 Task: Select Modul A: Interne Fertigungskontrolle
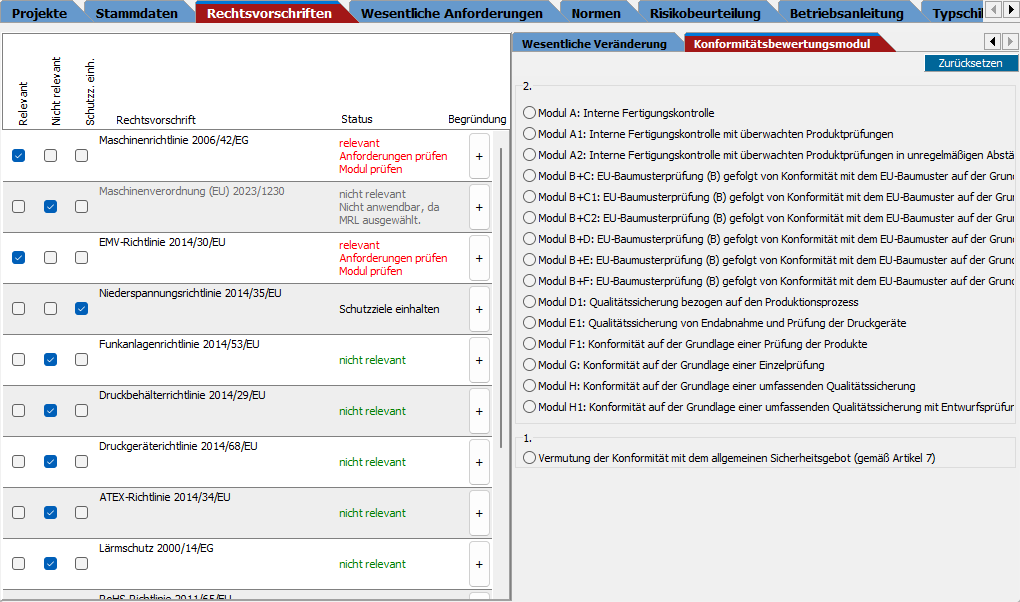click(x=530, y=113)
